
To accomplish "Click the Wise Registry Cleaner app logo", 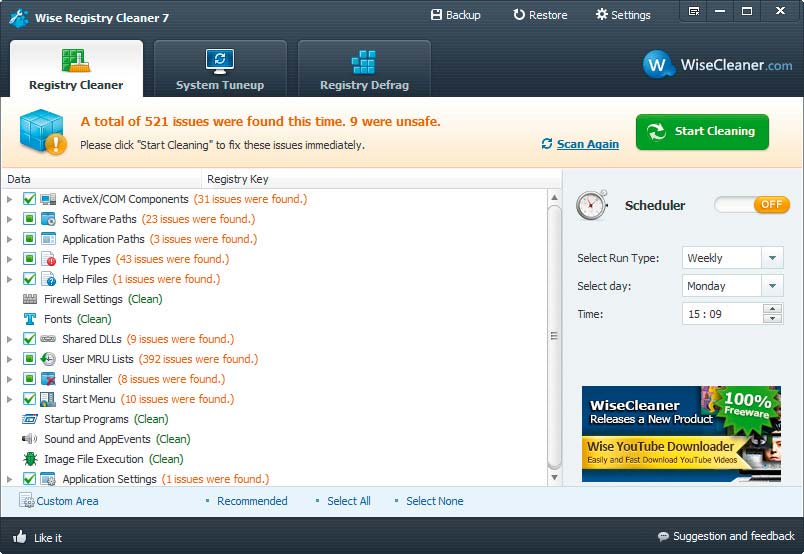I will (18, 17).
